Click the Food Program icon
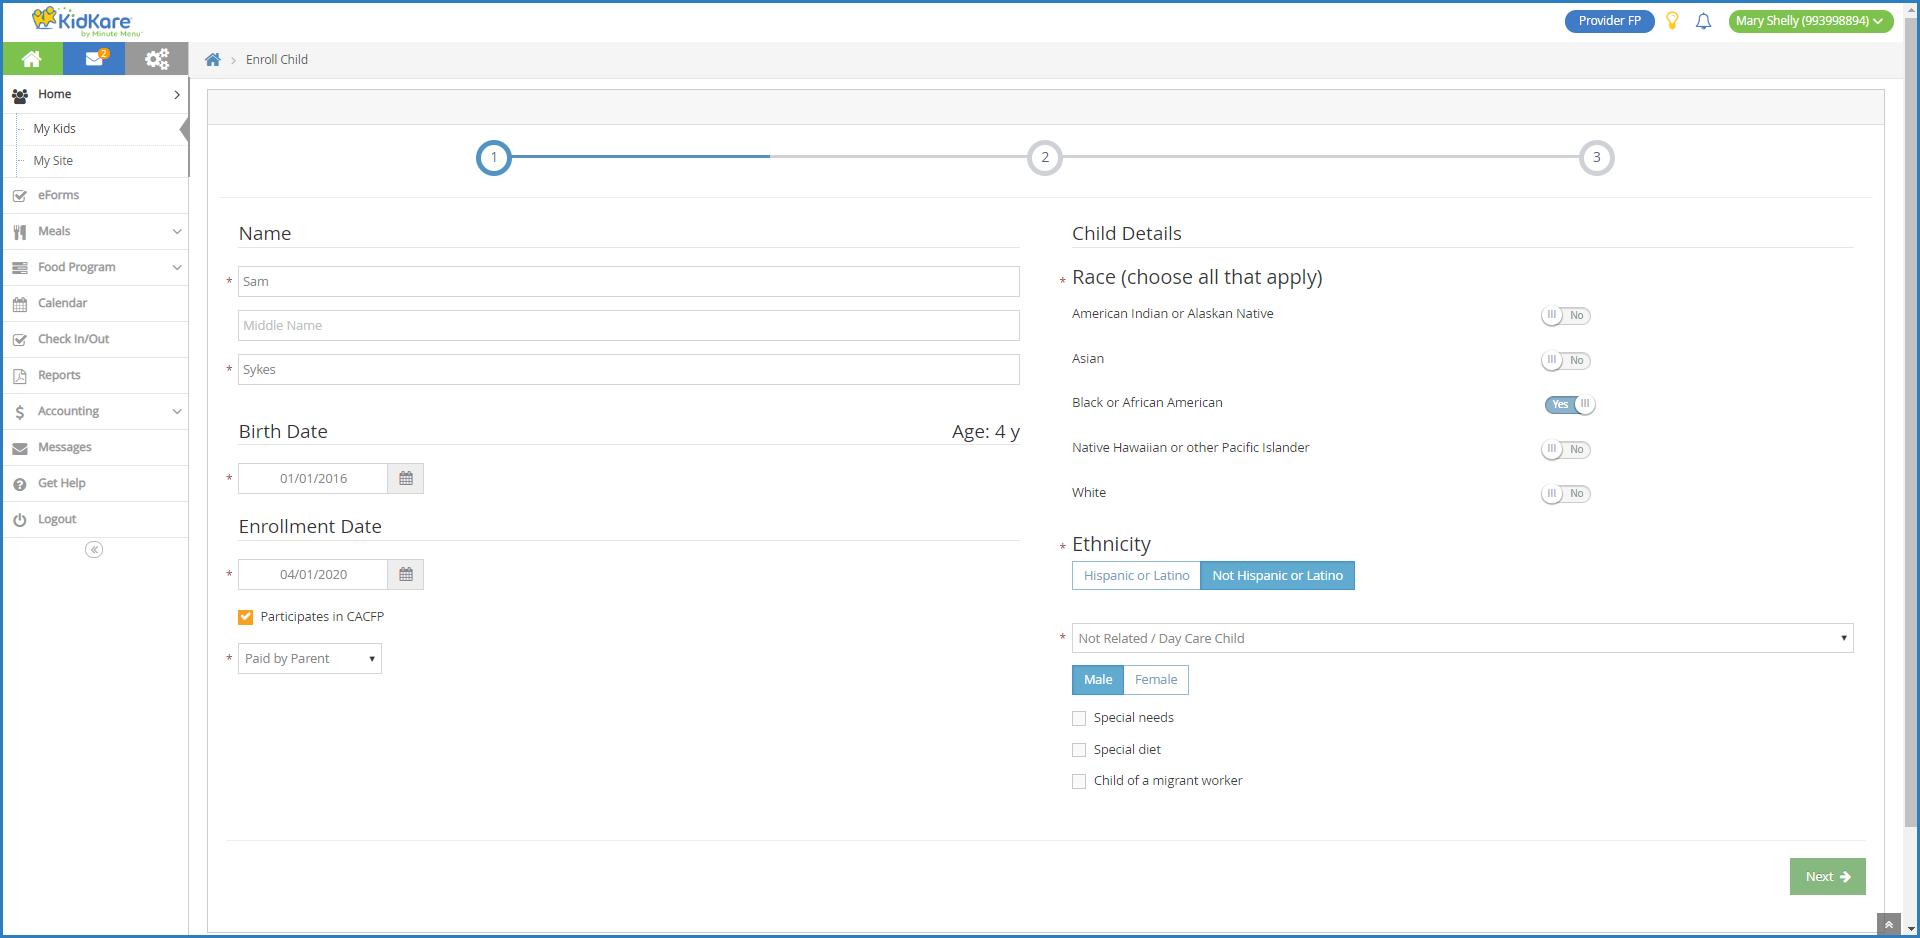The width and height of the screenshot is (1920, 938). (x=19, y=268)
